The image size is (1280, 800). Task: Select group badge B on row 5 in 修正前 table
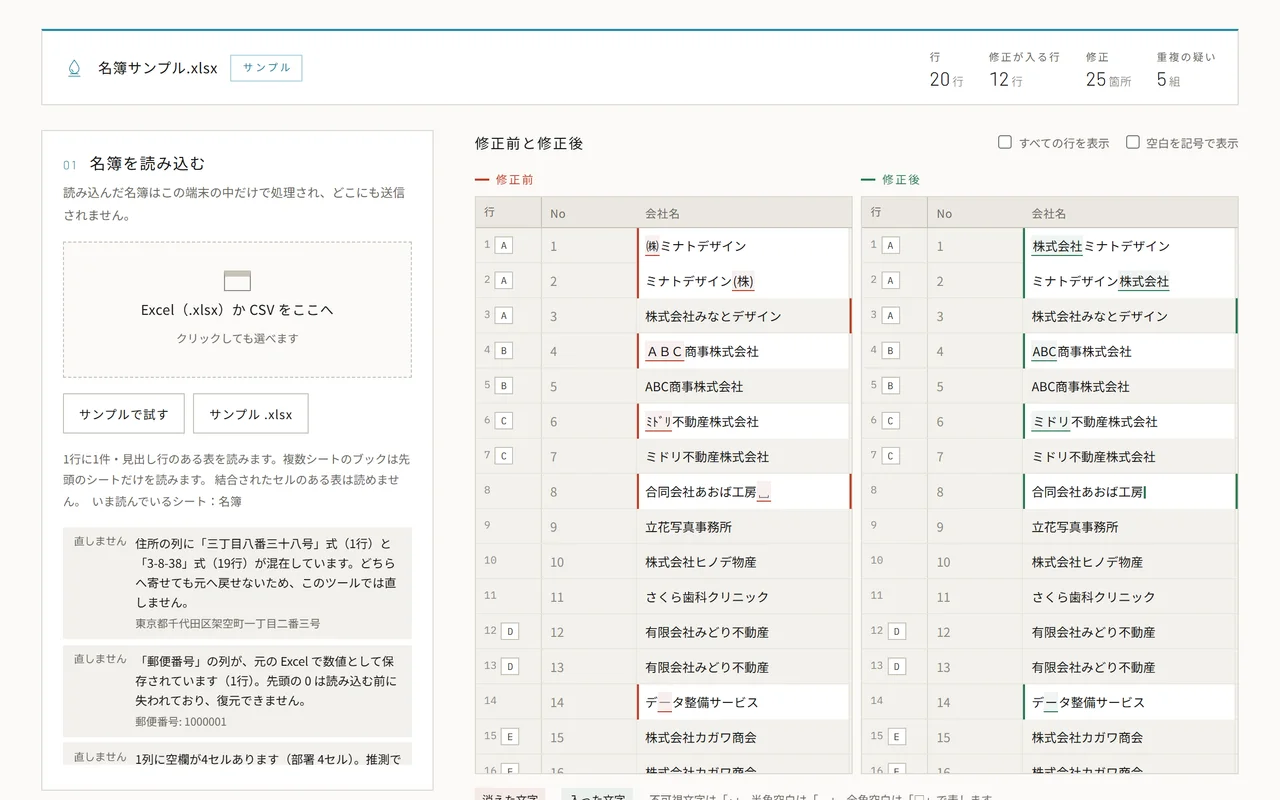pyautogui.click(x=503, y=386)
